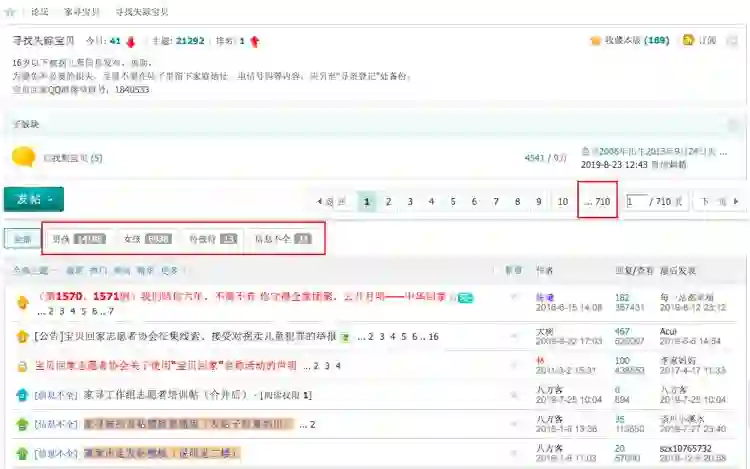This screenshot has height=469, width=750.
Task: Open page 4 of the red 声明 thread
Action: [338, 366]
